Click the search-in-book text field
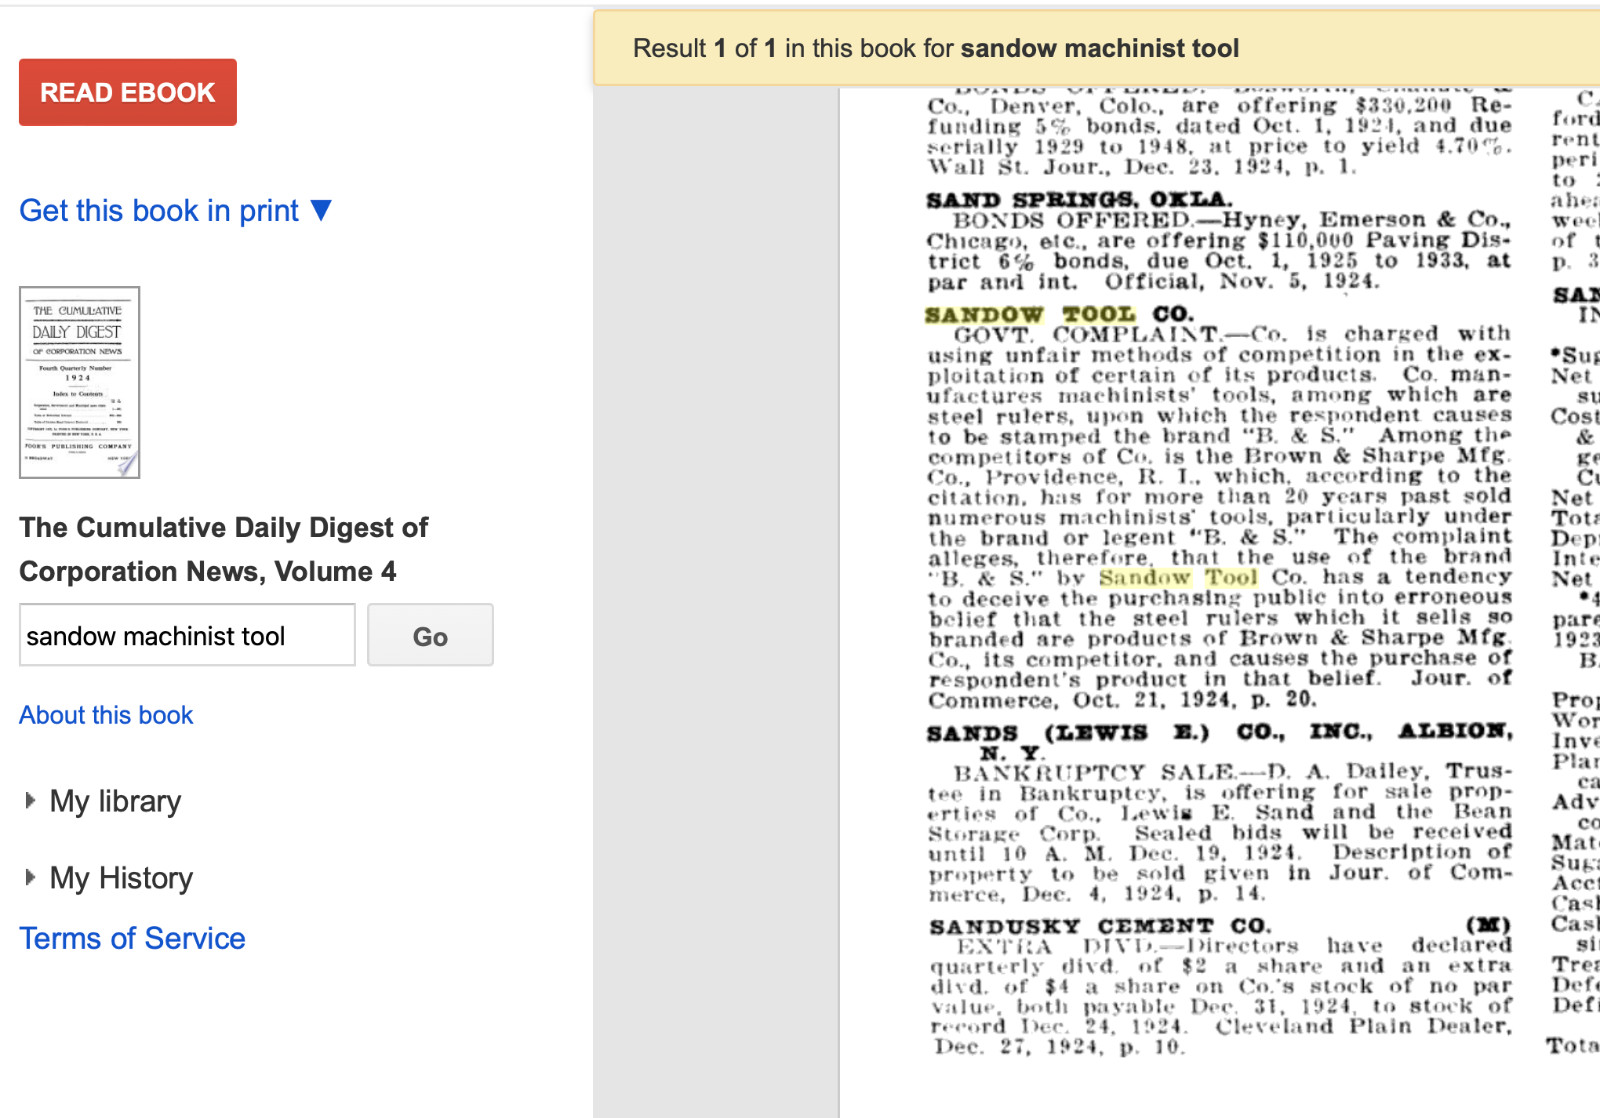The height and width of the screenshot is (1118, 1600). [x=187, y=635]
